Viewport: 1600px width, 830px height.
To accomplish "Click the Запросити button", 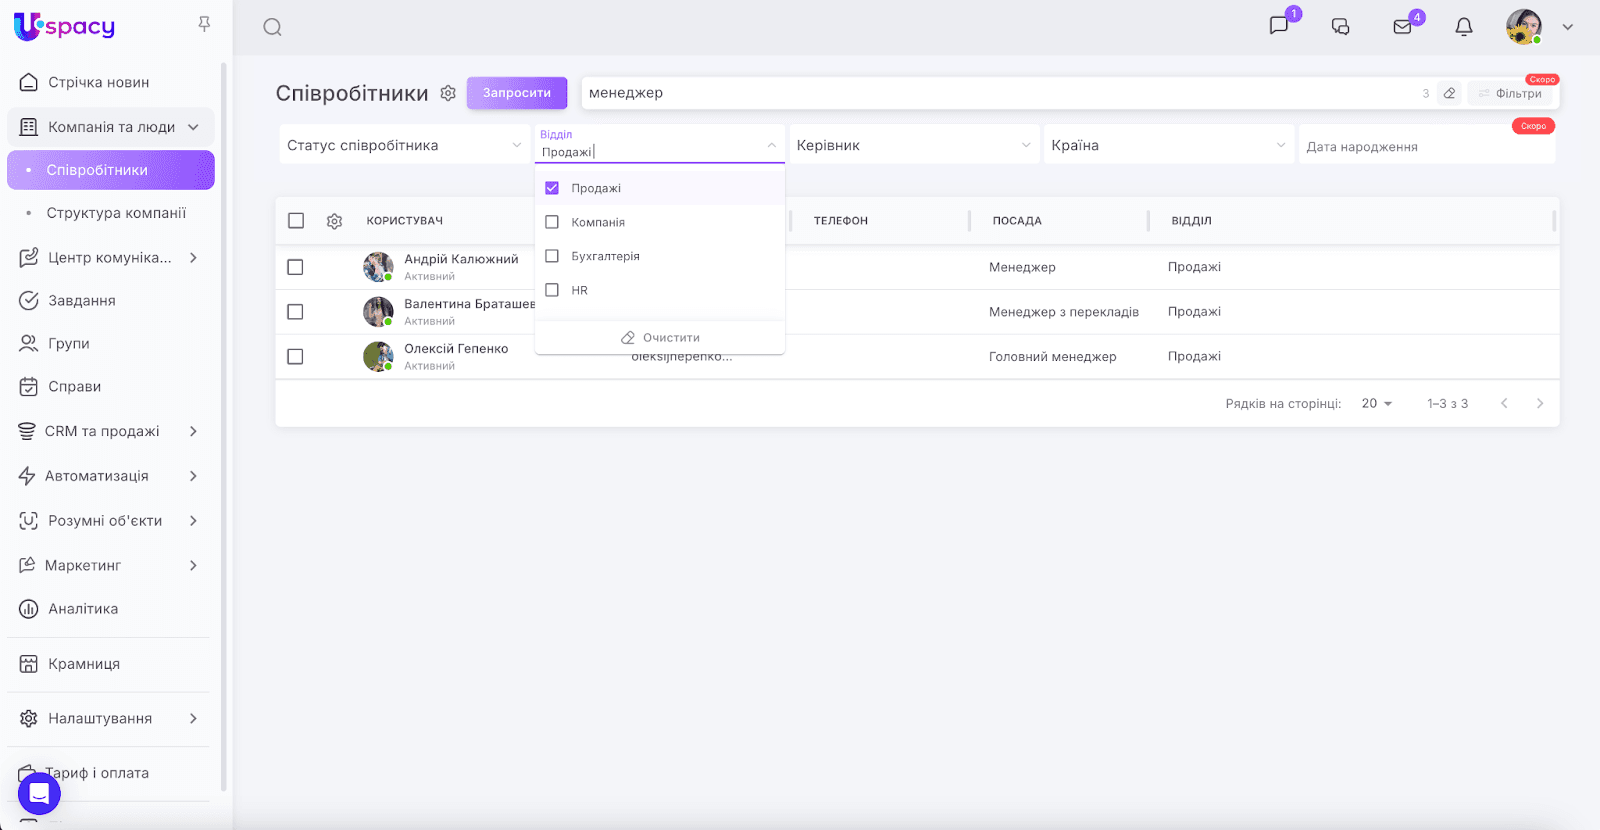I will point(517,93).
